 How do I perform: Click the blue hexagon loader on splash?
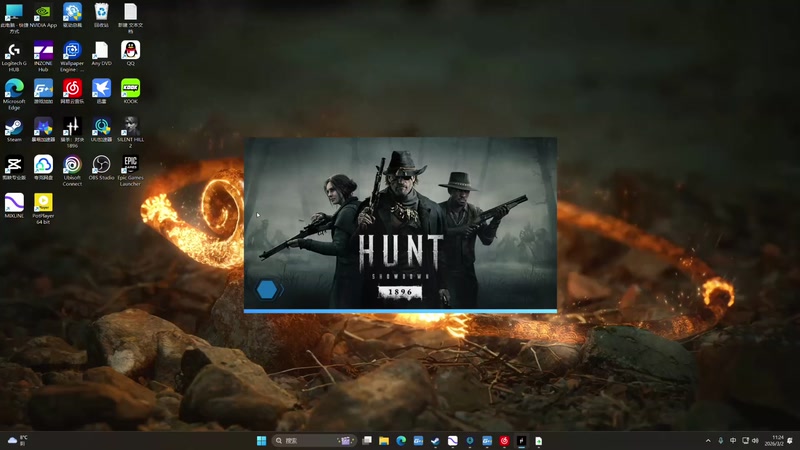click(x=267, y=290)
